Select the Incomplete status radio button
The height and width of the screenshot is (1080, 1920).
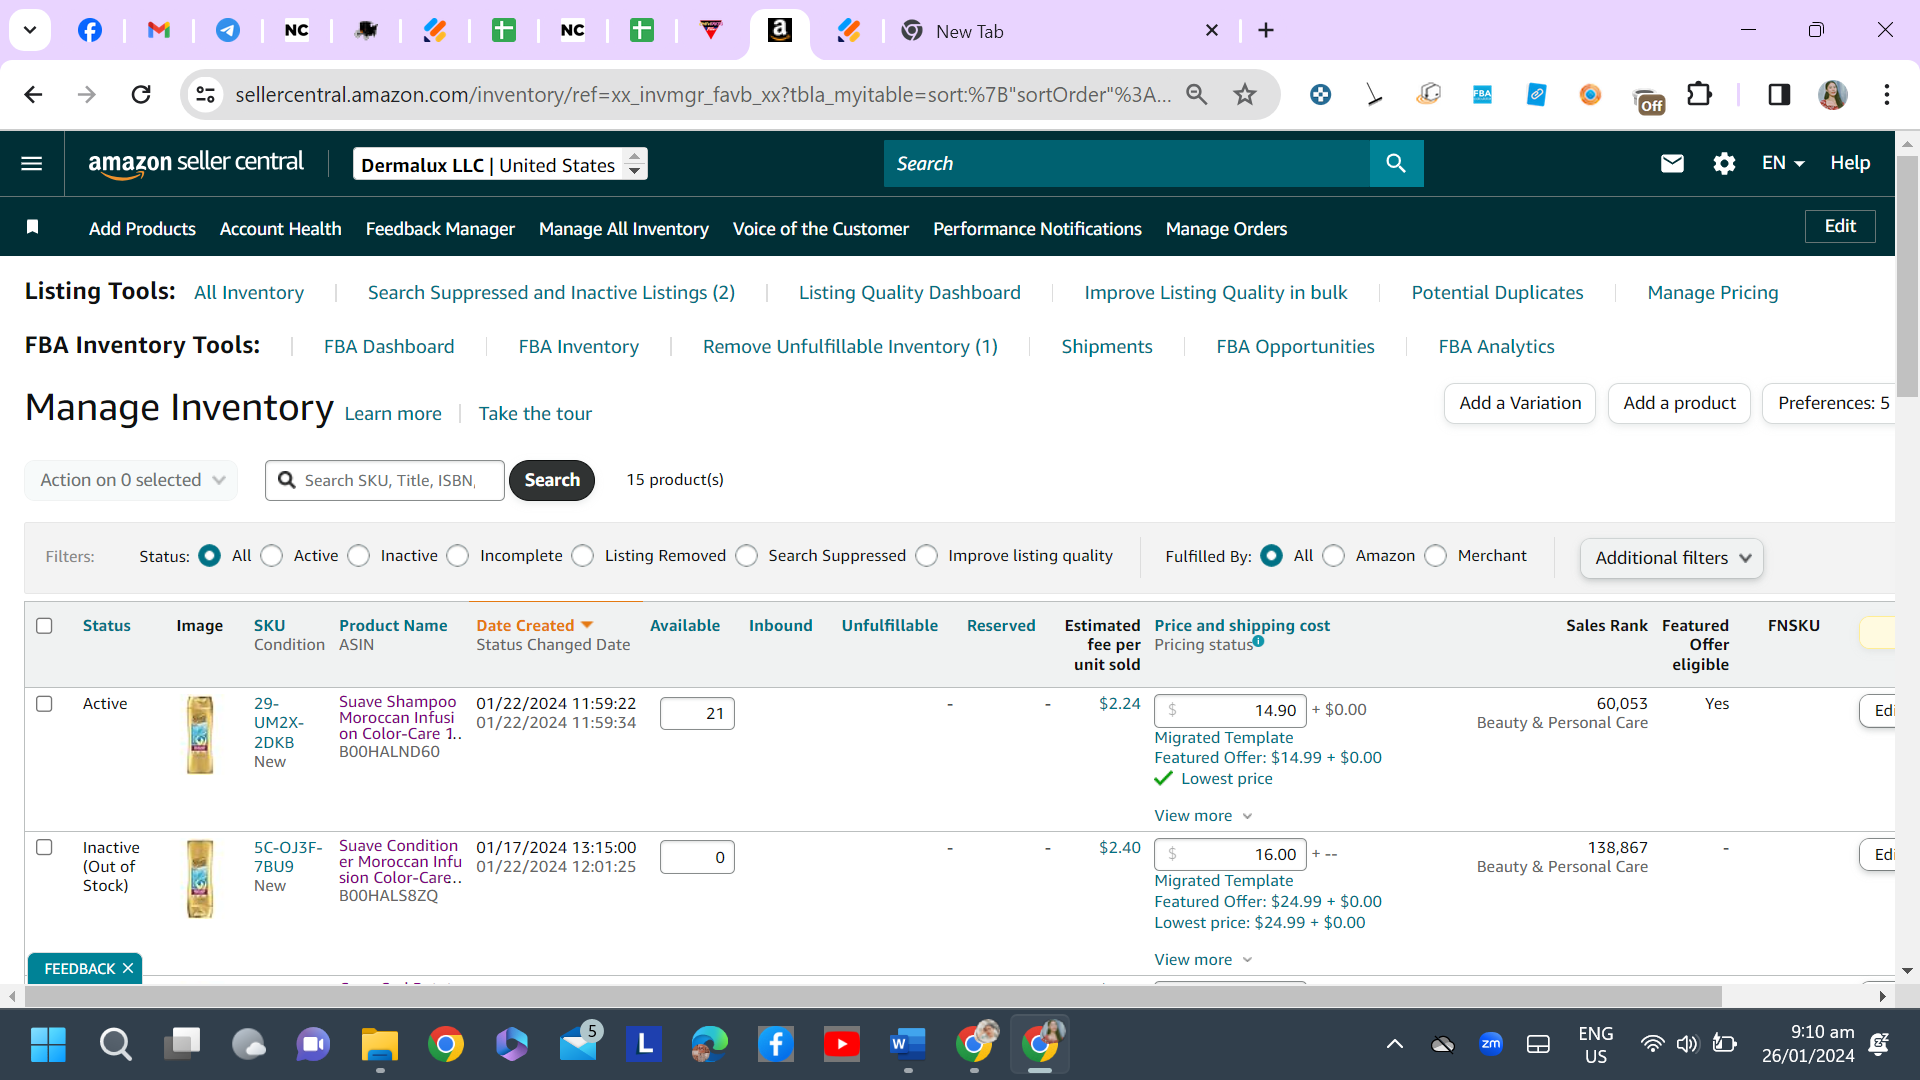click(458, 555)
